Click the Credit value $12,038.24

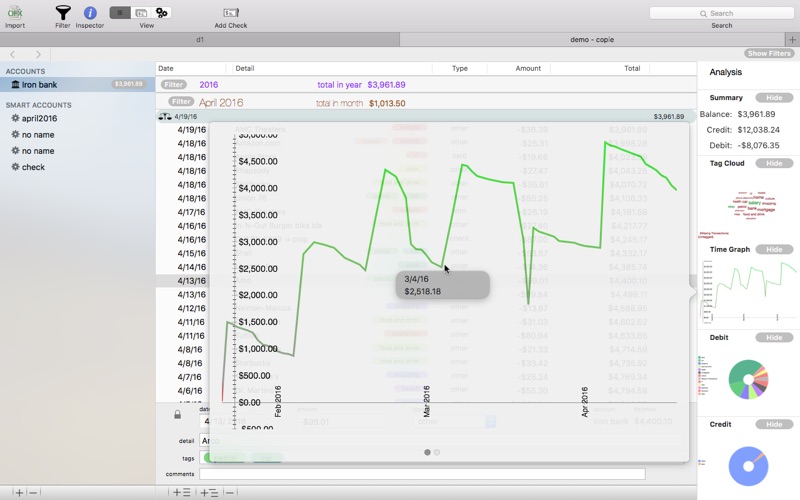point(758,130)
